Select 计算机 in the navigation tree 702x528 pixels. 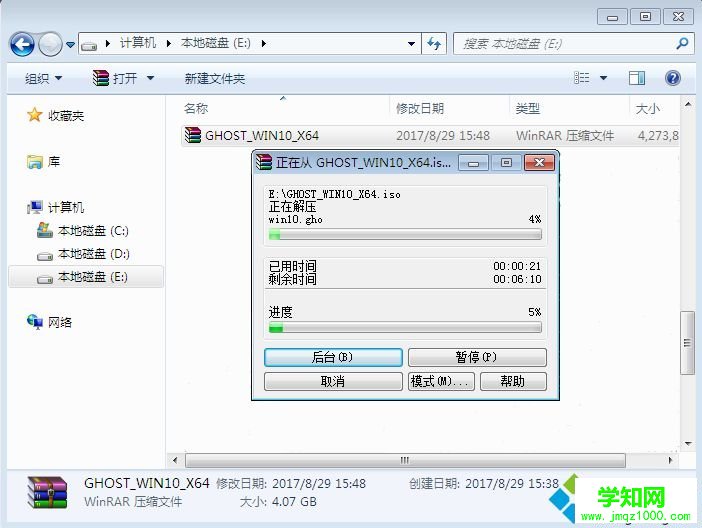point(65,207)
